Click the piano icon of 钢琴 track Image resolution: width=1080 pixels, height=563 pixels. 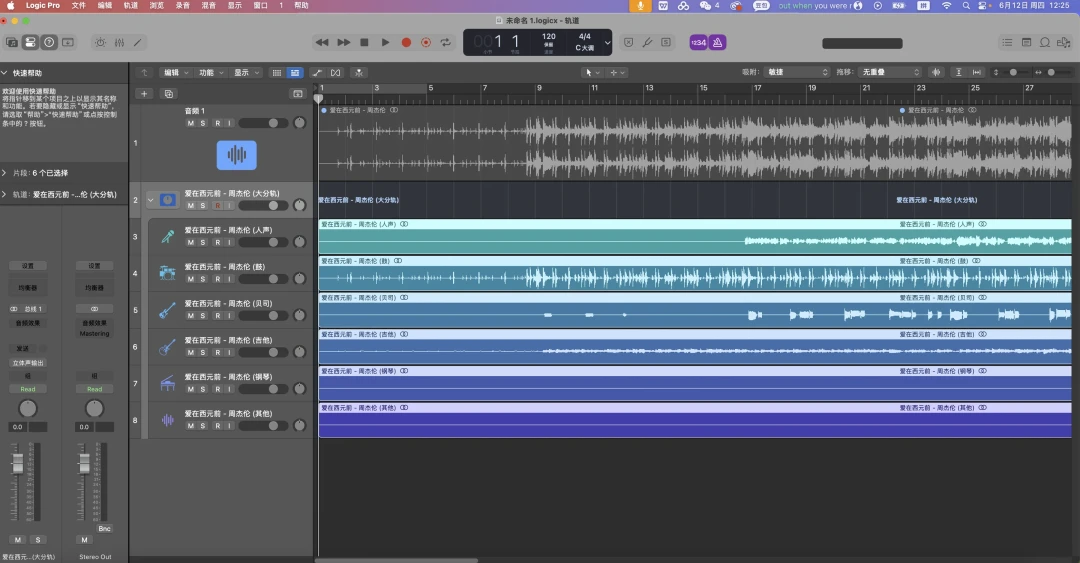click(x=167, y=383)
